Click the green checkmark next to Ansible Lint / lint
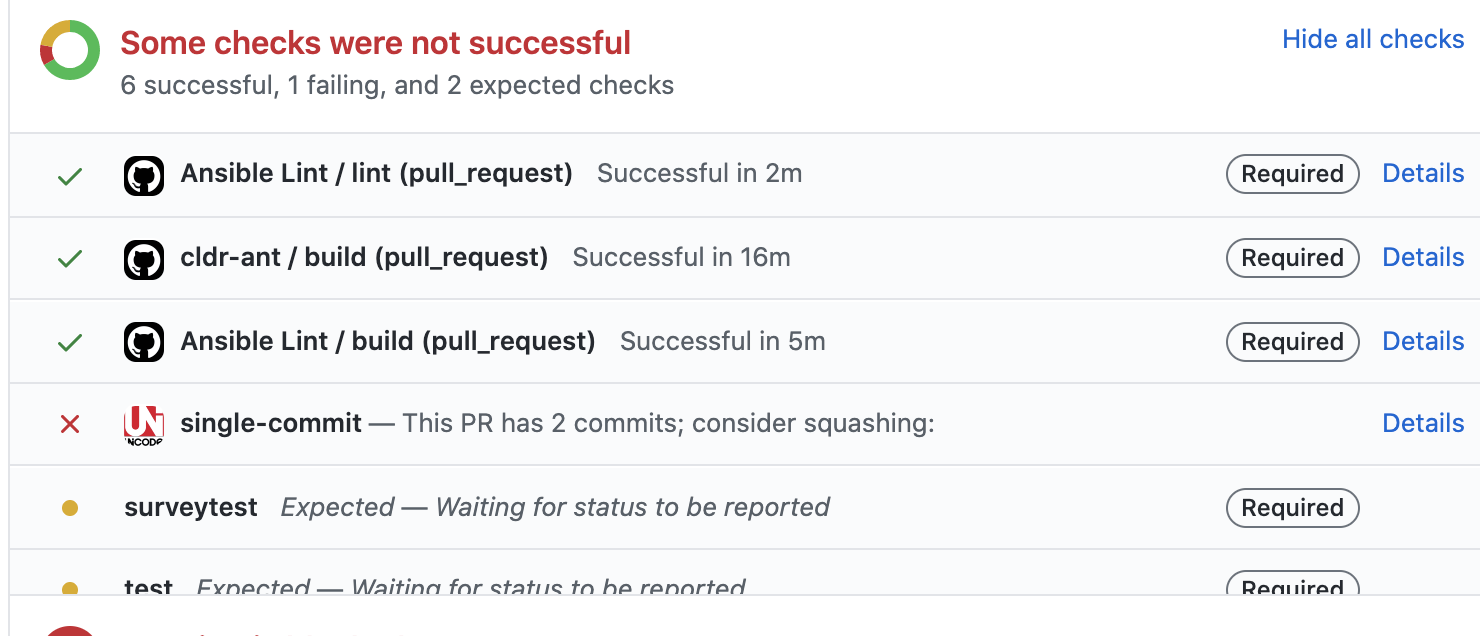This screenshot has width=1480, height=636. [x=69, y=173]
